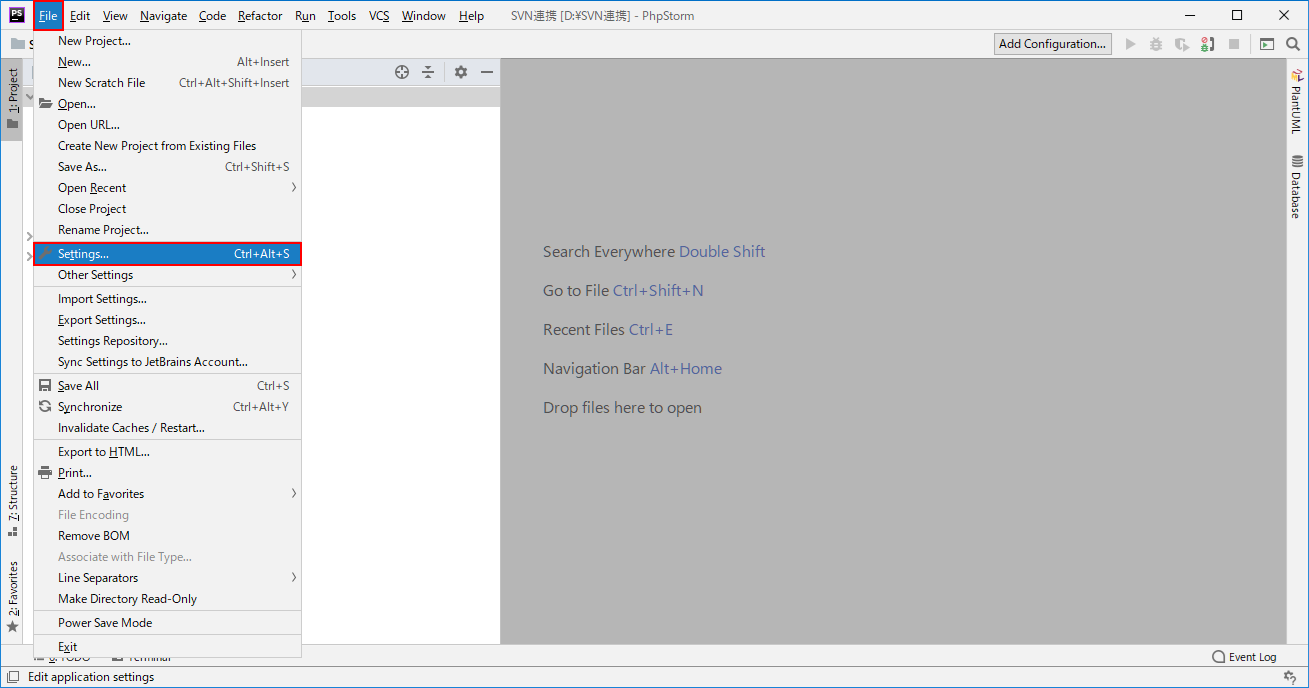The width and height of the screenshot is (1309, 688).
Task: Select Open URL... menu entry
Action: 167,125
